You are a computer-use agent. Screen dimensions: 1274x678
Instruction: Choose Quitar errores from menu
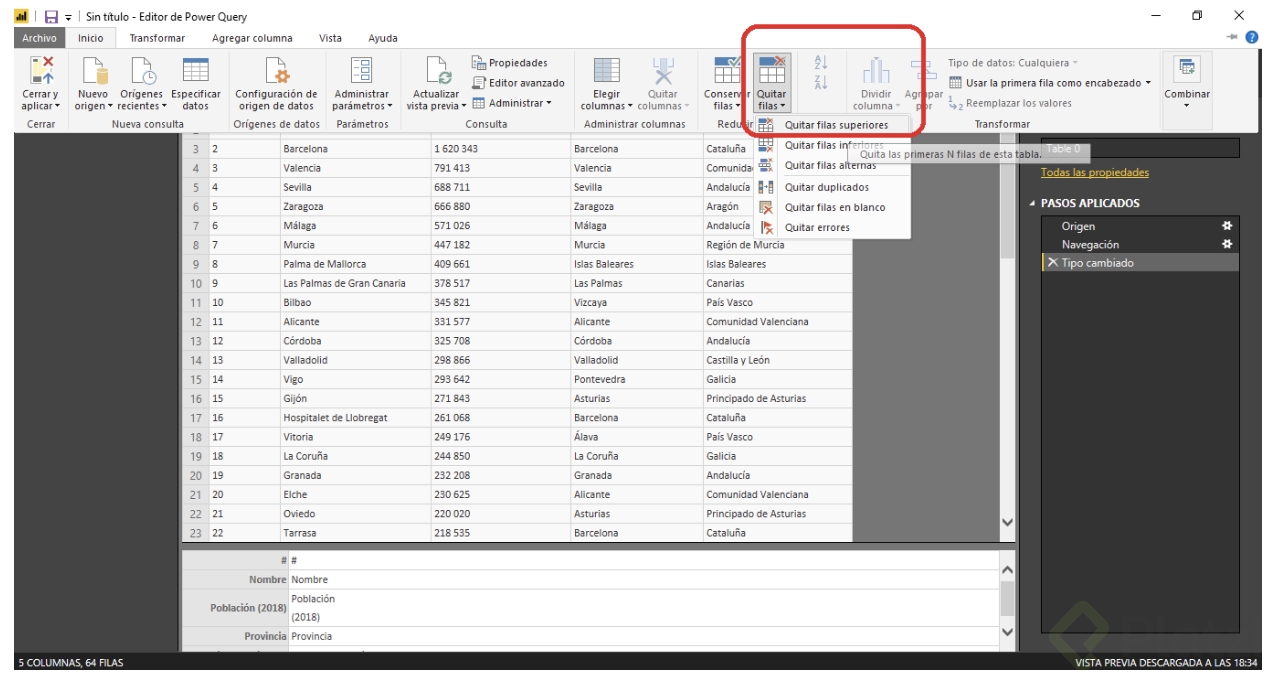(x=832, y=227)
